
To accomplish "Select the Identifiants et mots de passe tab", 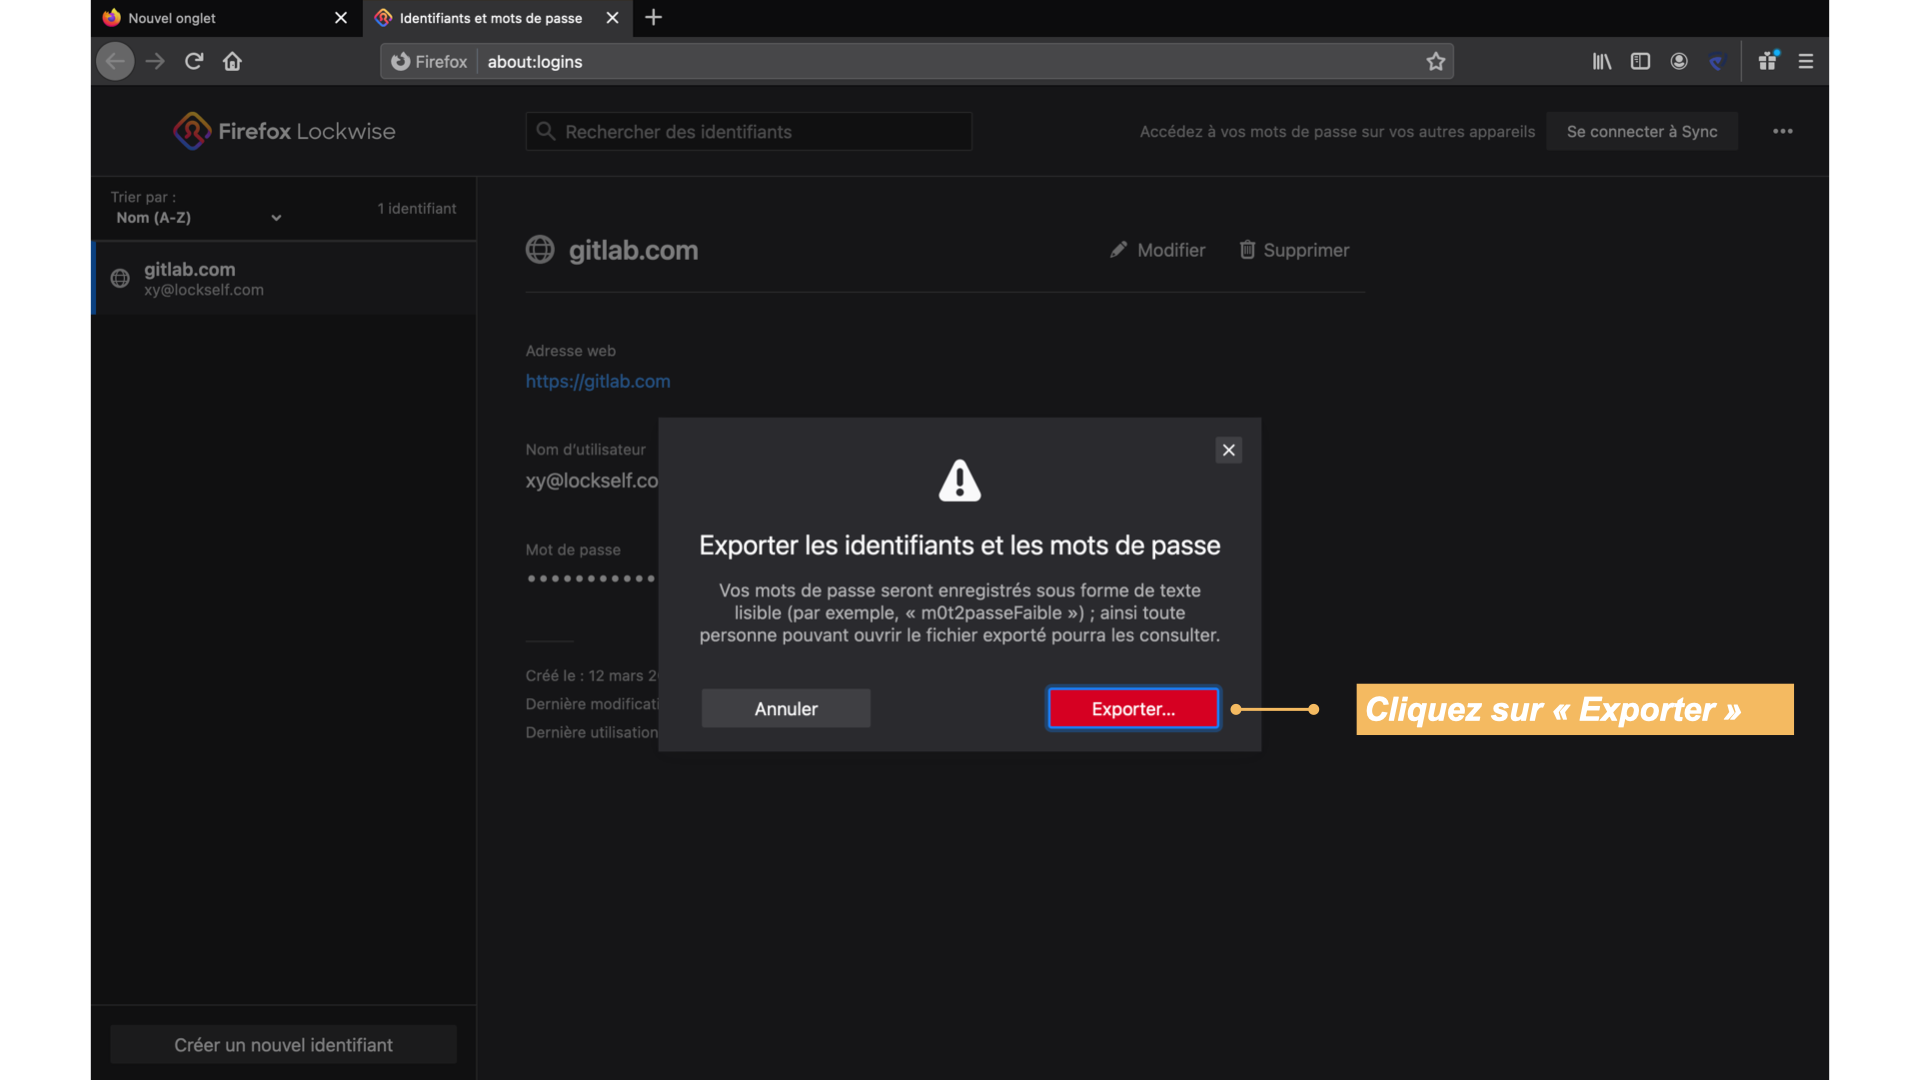I will pos(490,18).
